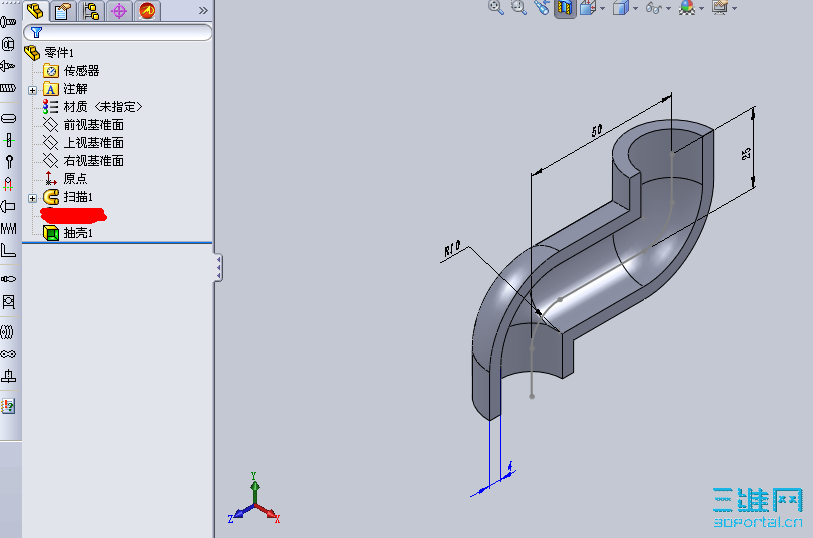Screen dimensions: 813x538
Task: Click the shaft component toolbox icon
Action: pyautogui.click(x=8, y=279)
